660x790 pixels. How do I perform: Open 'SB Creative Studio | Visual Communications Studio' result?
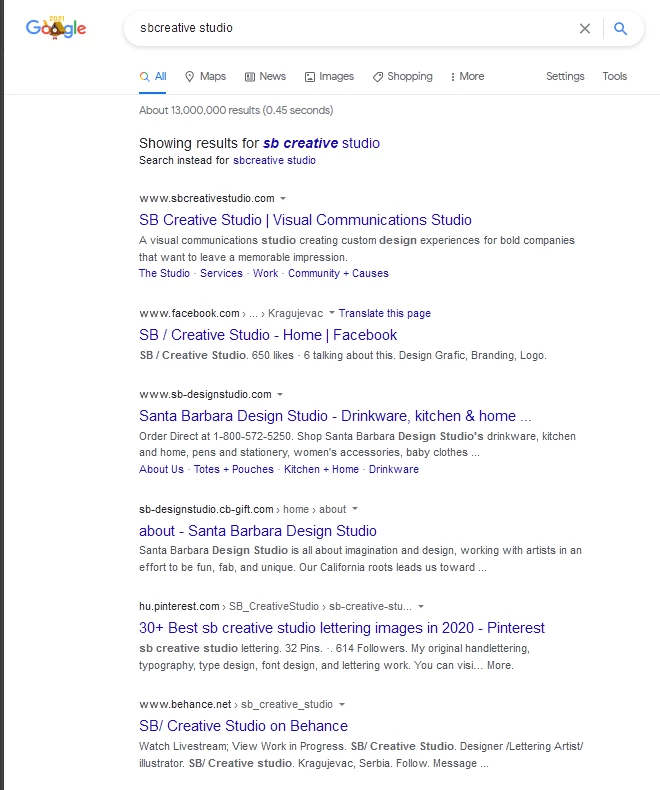305,220
